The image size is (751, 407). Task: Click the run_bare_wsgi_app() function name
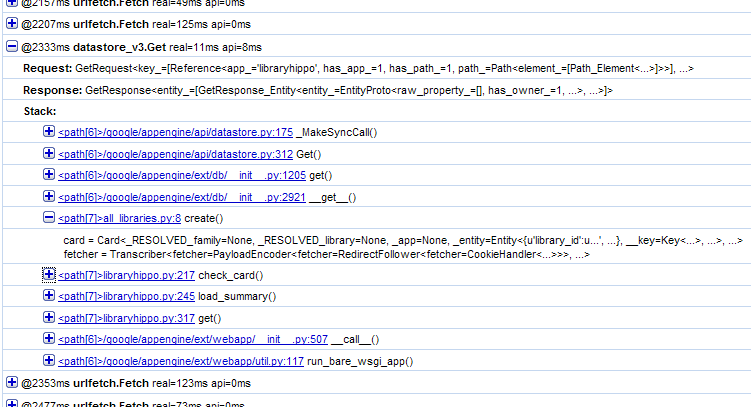coord(360,362)
